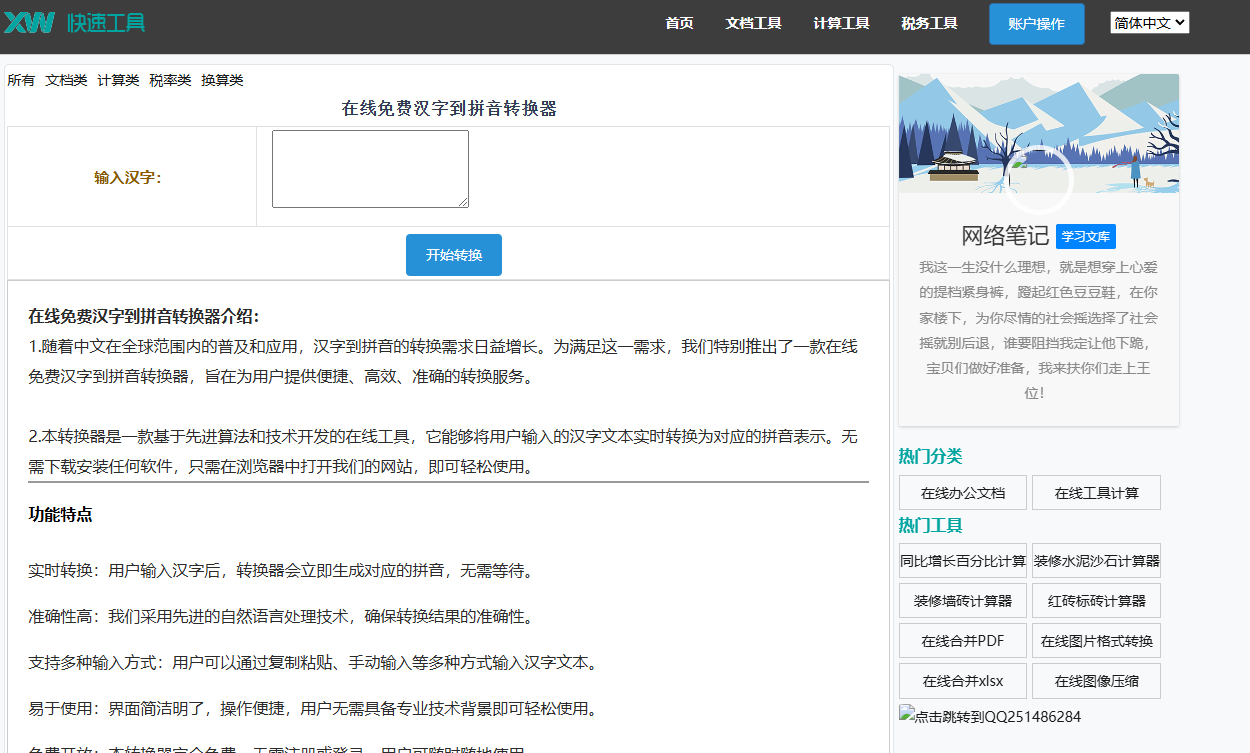This screenshot has height=753, width=1250.
Task: Click the 账户操作 button
Action: (x=1036, y=24)
